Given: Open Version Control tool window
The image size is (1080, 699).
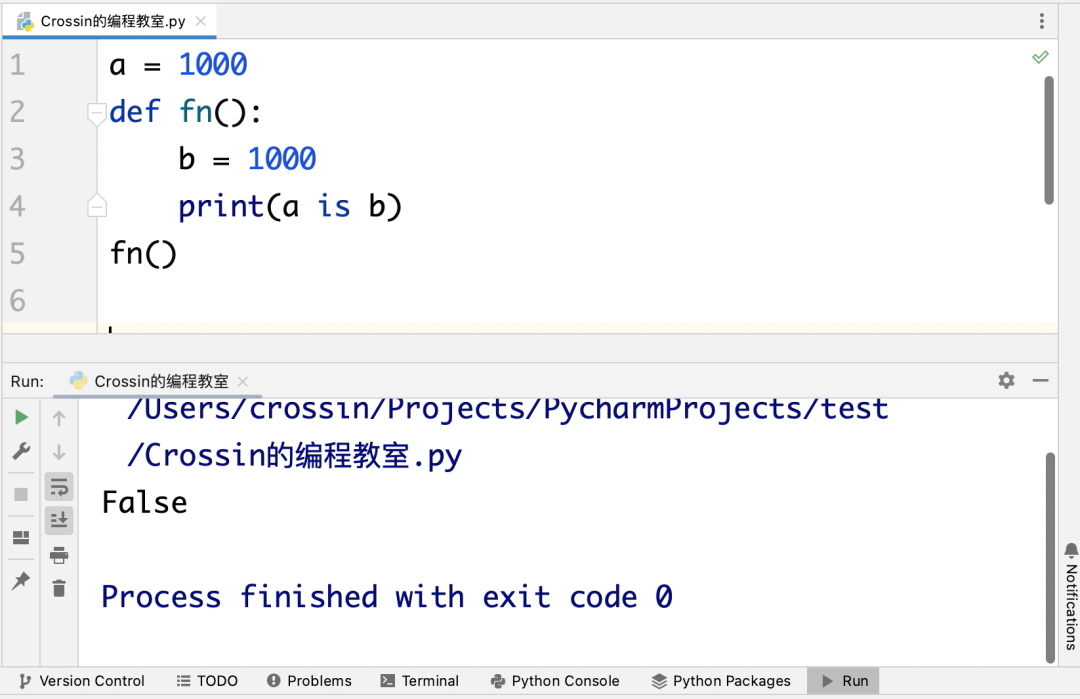Looking at the screenshot, I should click(x=82, y=681).
